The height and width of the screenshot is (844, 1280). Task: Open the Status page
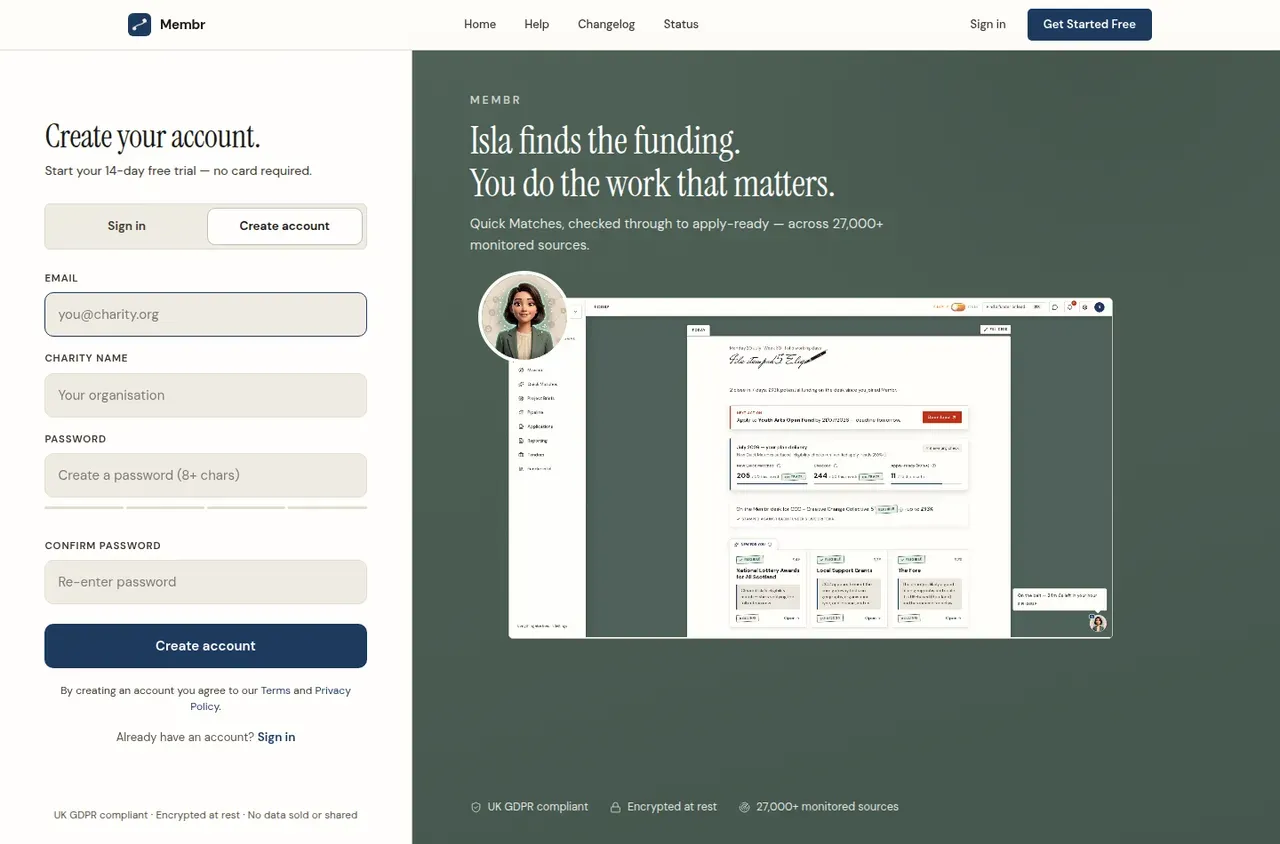coord(681,24)
